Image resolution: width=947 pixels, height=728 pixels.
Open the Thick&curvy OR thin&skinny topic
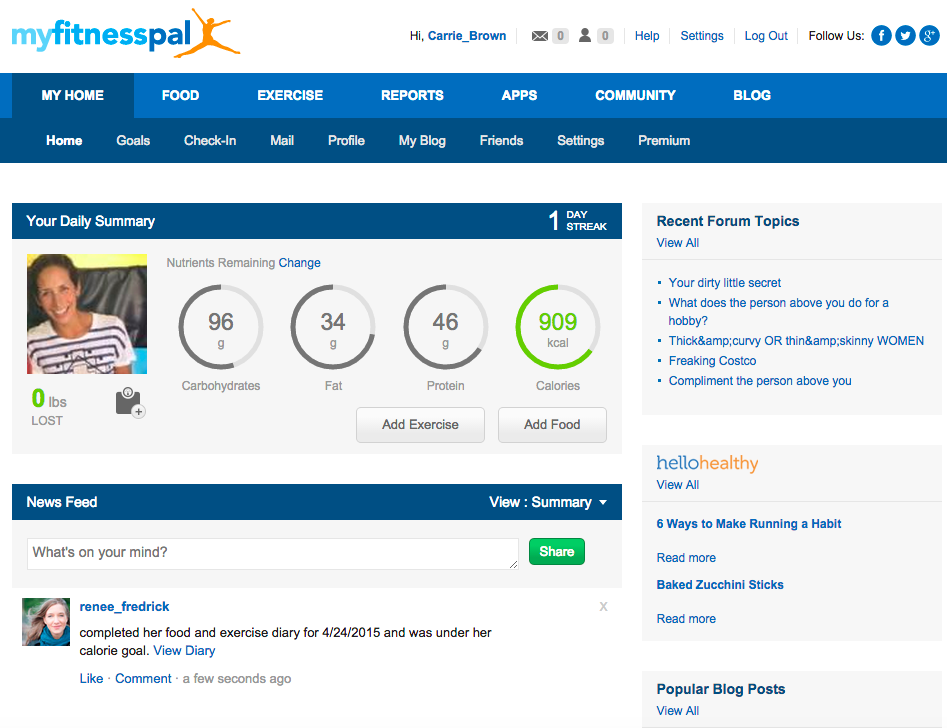(x=796, y=341)
